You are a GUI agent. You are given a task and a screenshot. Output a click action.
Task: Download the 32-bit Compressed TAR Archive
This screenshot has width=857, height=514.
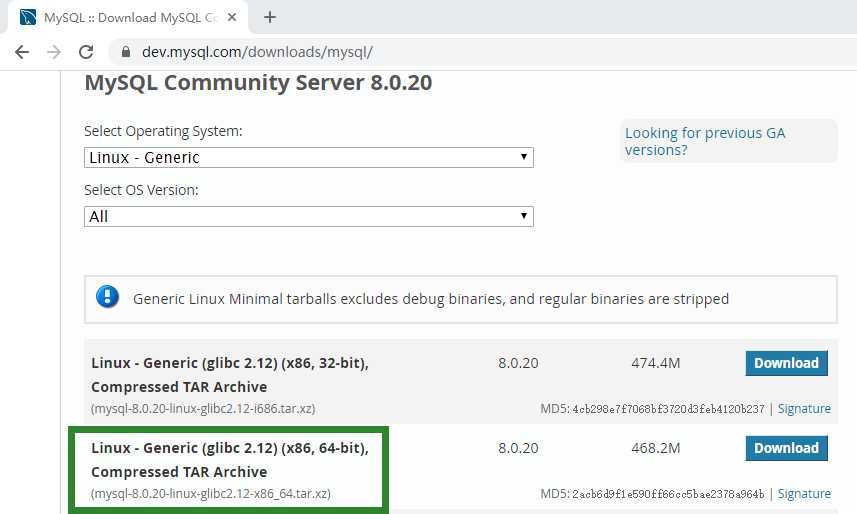(x=786, y=363)
